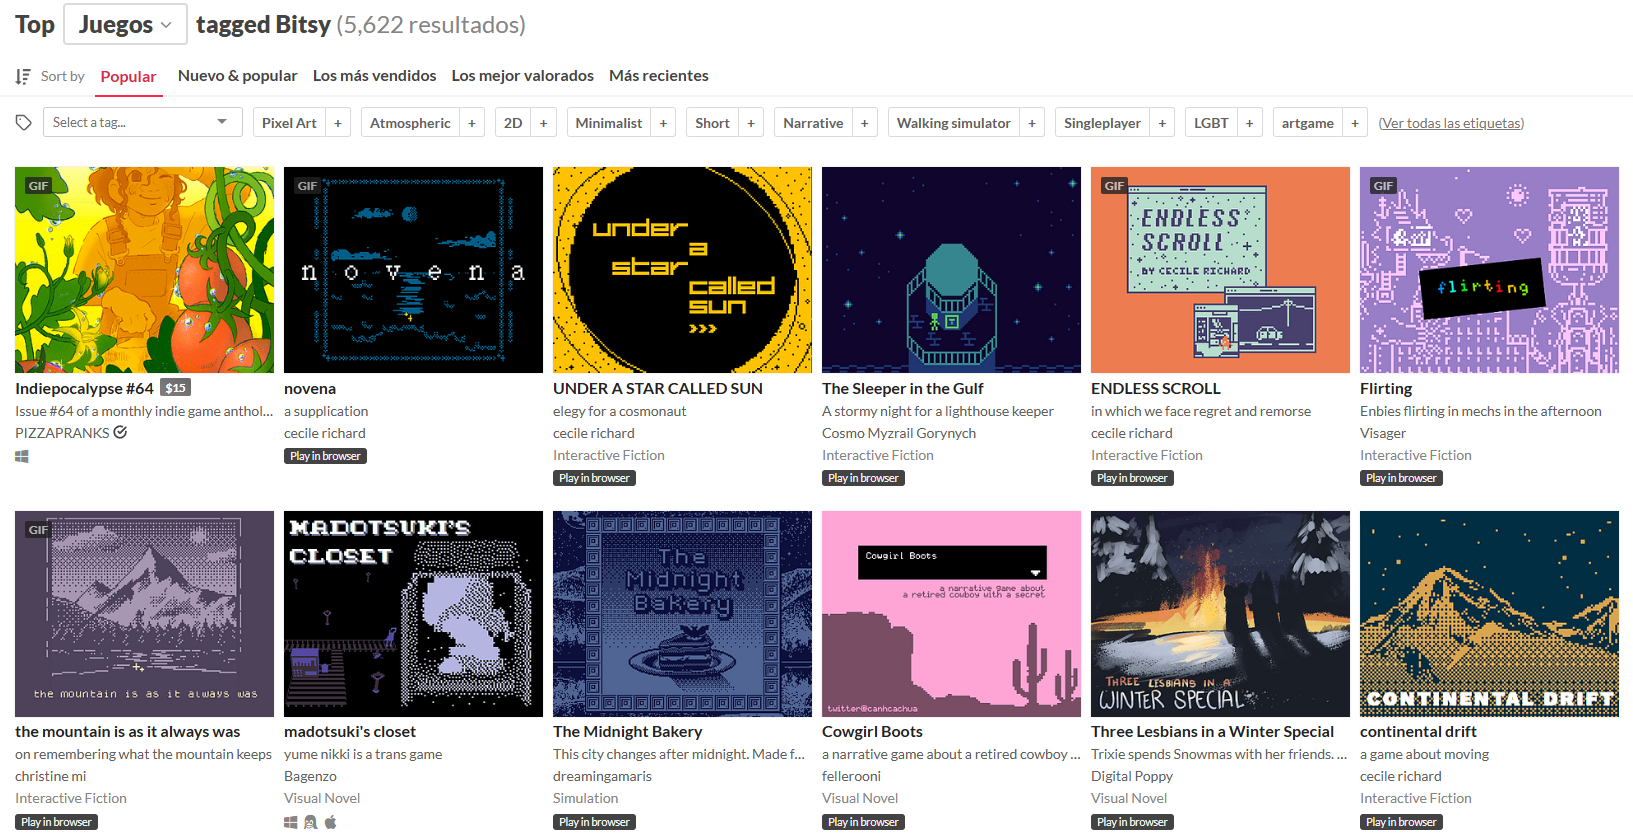
Task: Open the Flirting game title link
Action: click(x=1386, y=388)
